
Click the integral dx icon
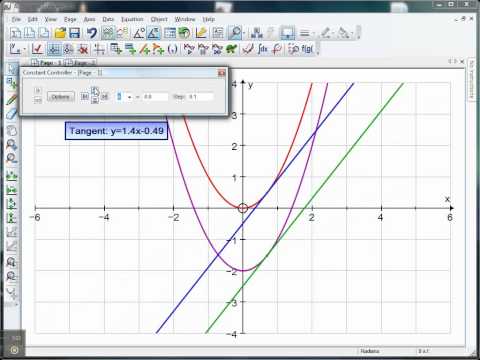click(263, 49)
